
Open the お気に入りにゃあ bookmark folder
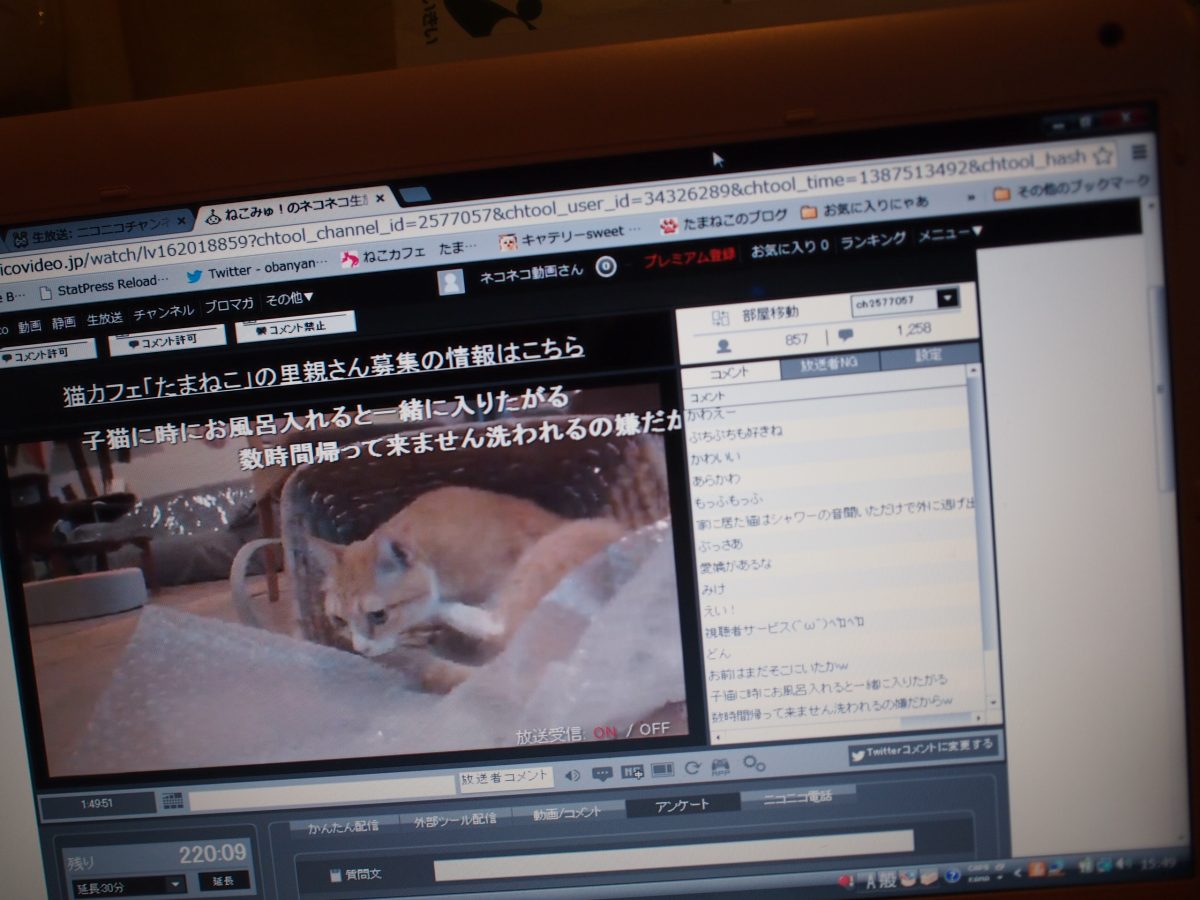865,207
